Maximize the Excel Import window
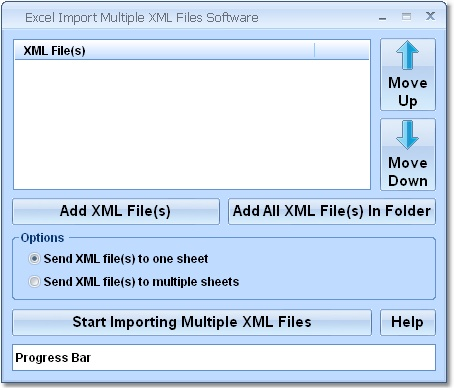The height and width of the screenshot is (390, 454). click(406, 16)
